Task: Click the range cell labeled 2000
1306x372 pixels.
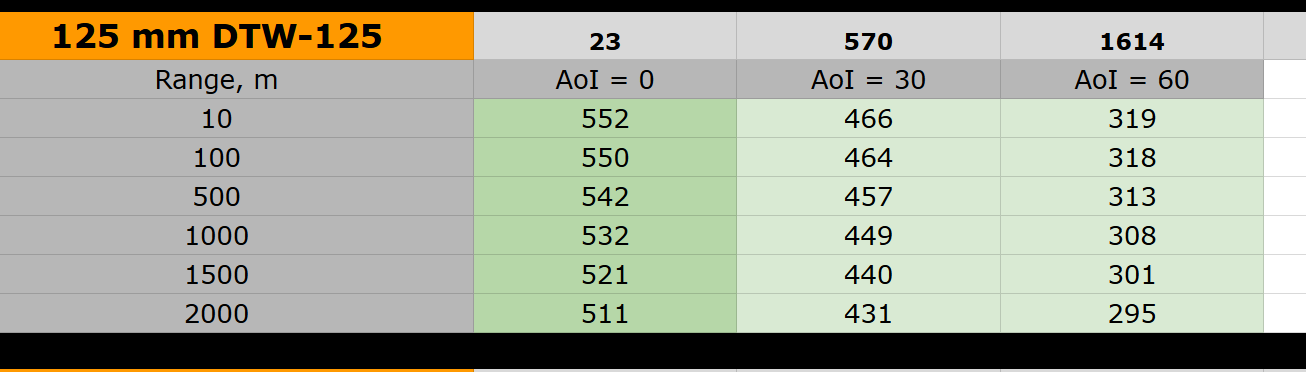Action: 236,314
